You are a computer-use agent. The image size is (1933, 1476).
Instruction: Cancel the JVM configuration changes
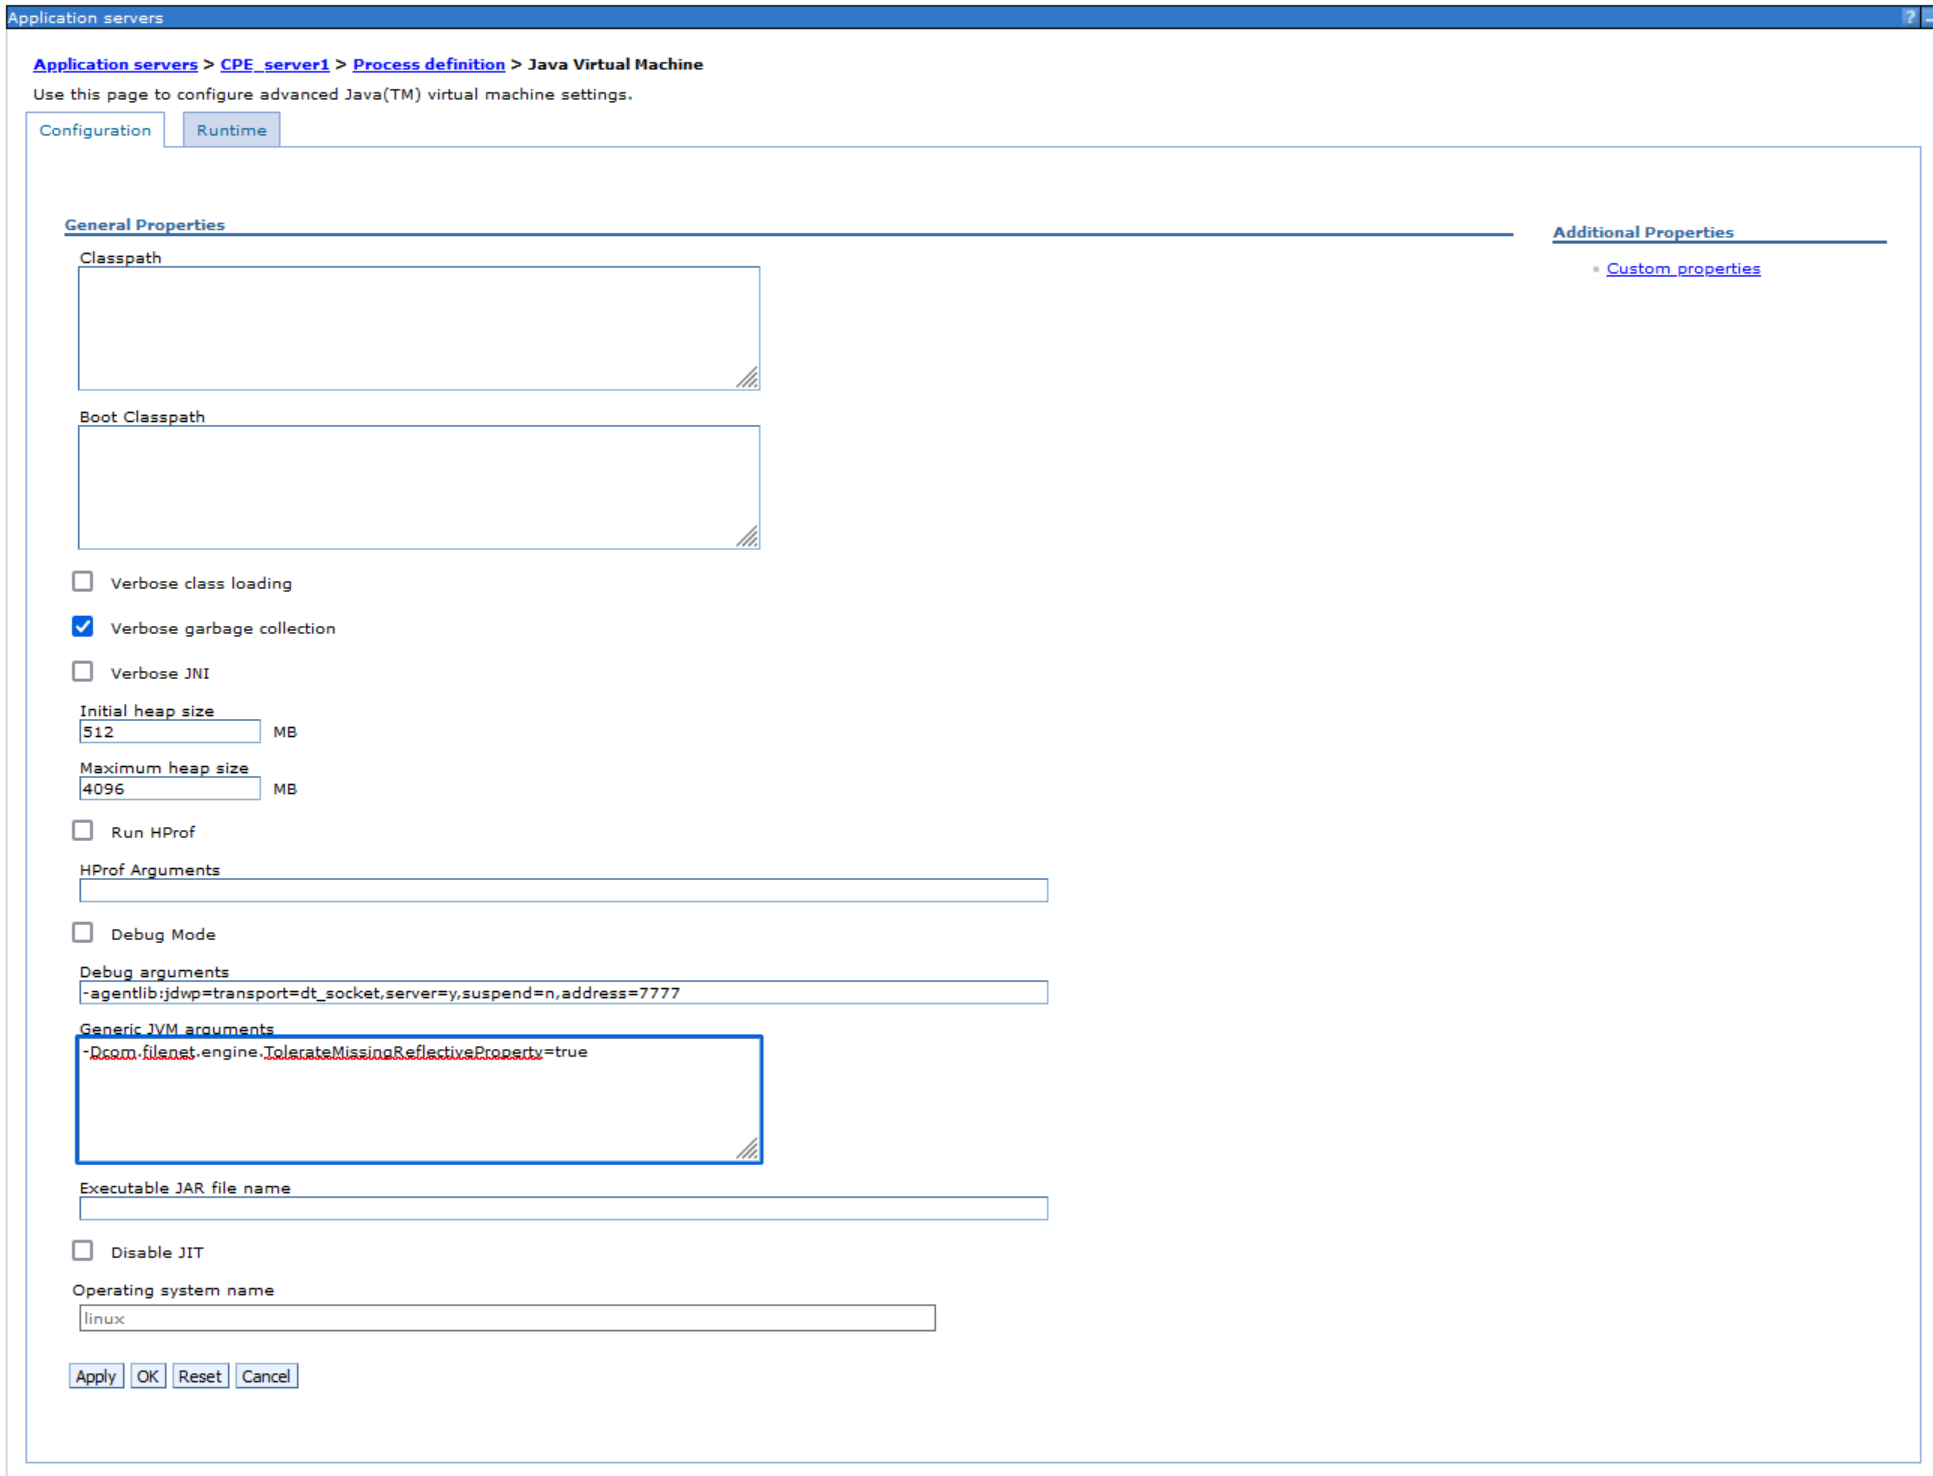coord(266,1375)
